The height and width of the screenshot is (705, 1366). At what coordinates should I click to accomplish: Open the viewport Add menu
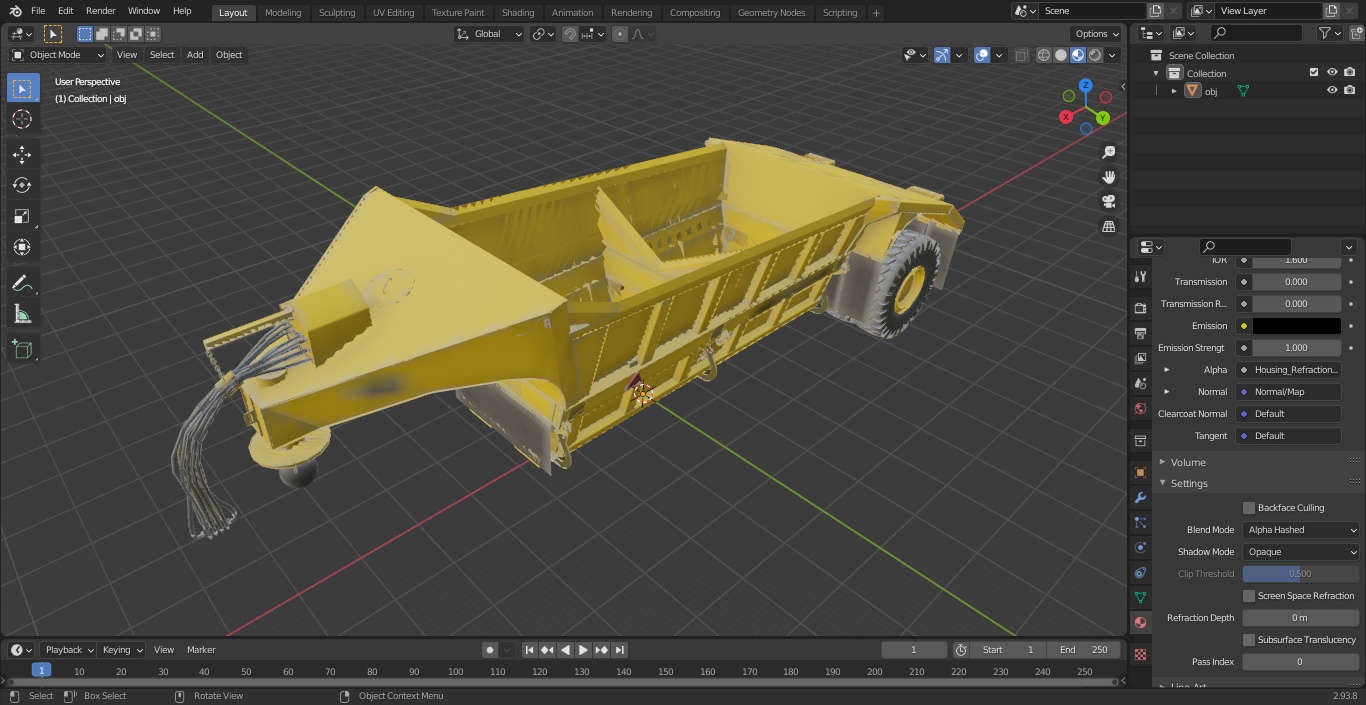[195, 55]
